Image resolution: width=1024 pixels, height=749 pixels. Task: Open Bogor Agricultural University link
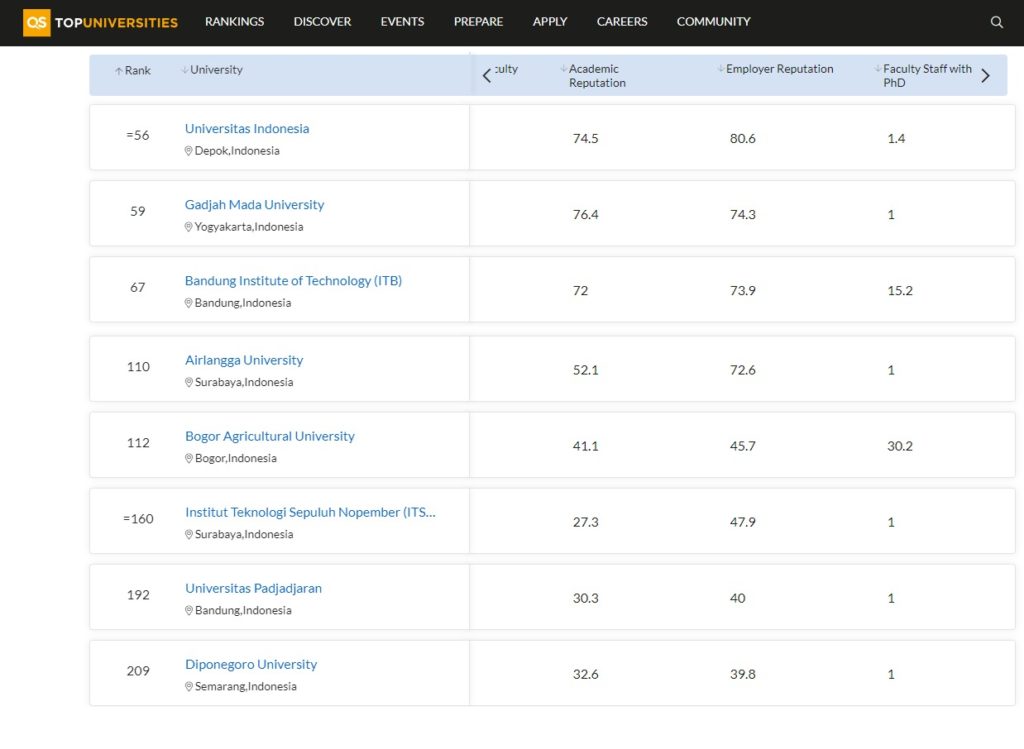click(x=269, y=437)
